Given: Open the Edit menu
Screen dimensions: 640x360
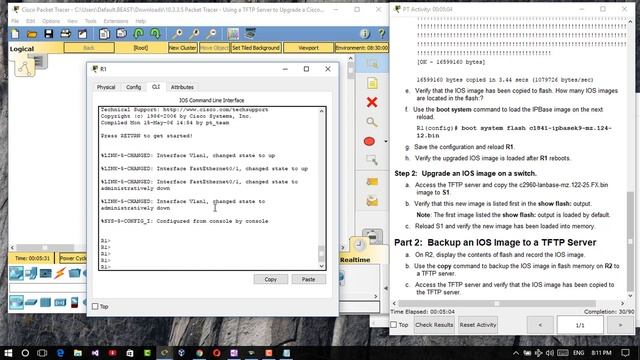Looking at the screenshot, I should (x=31, y=21).
